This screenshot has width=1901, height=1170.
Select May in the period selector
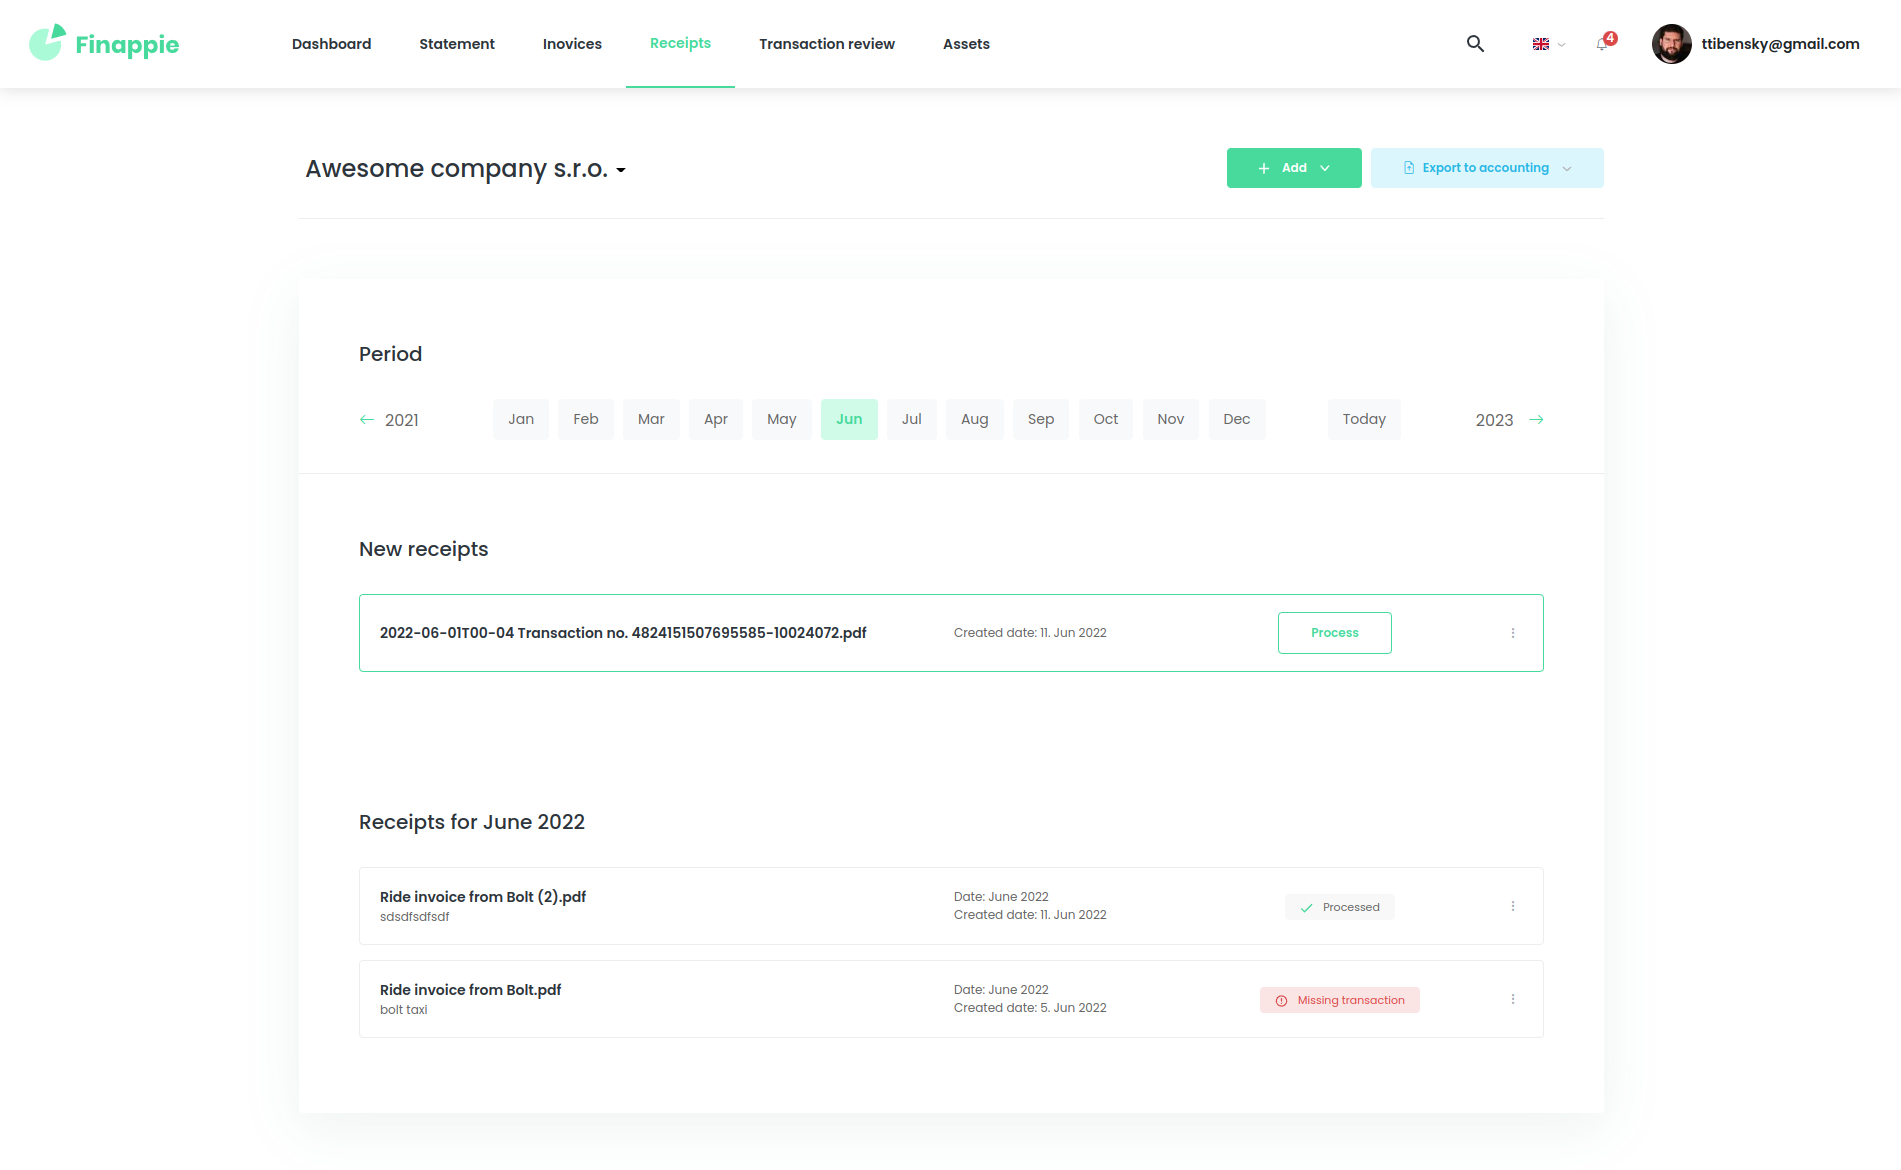click(781, 419)
